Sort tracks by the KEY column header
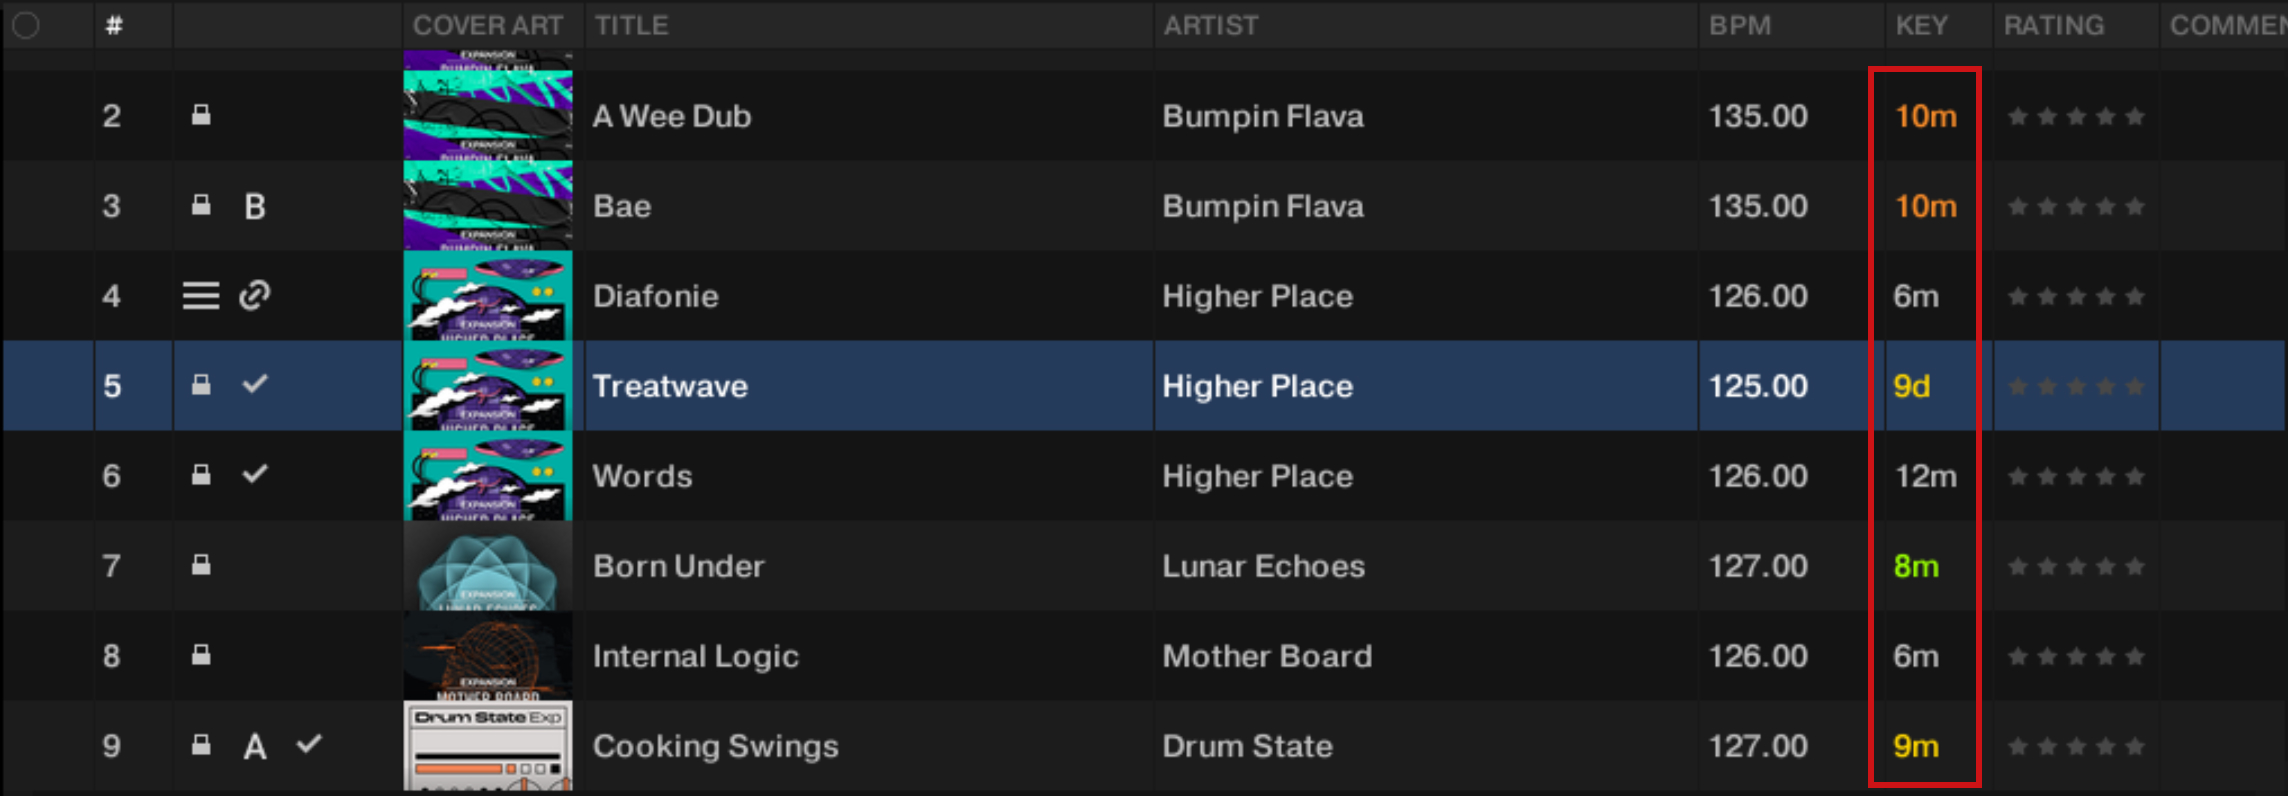Viewport: 2288px width, 796px height. [x=1921, y=25]
